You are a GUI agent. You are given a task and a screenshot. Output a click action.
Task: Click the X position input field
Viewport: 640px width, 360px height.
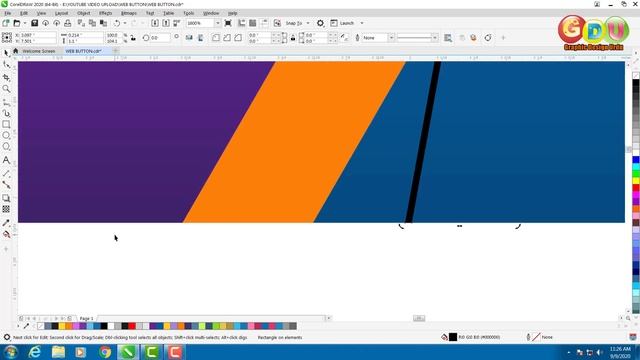point(37,36)
